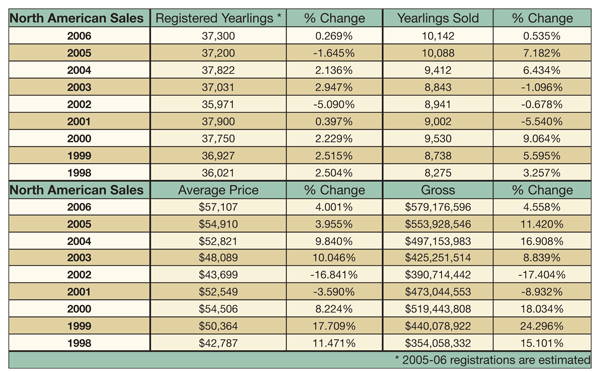The image size is (600, 372).
Task: Select the 2005 yearlings sold cell 10,088
Action: 438,53
